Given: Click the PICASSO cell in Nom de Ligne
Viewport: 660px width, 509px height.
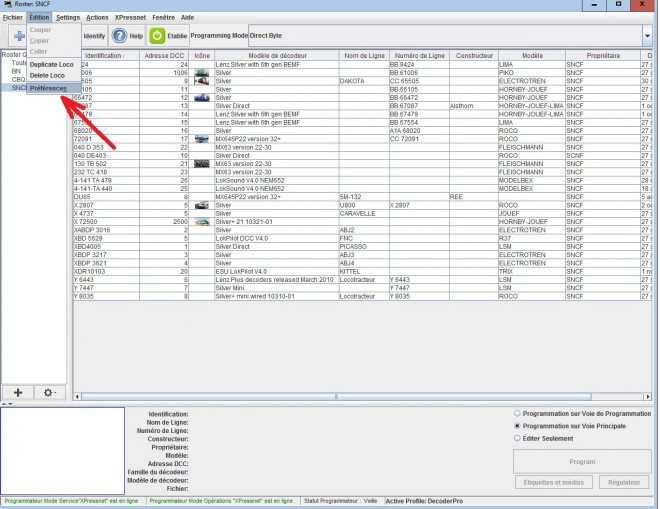Looking at the screenshot, I should [x=364, y=247].
